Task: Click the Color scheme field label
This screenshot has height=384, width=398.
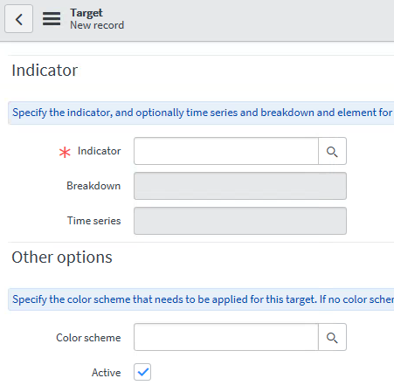Action: (88, 338)
